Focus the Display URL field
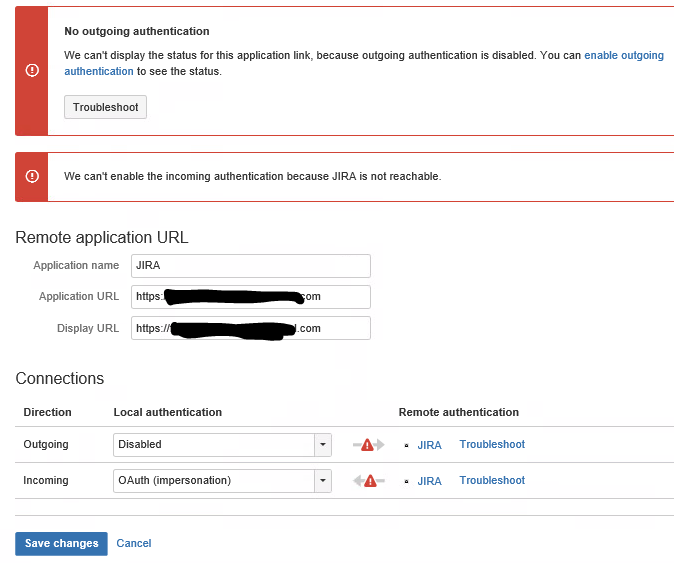Screen dimensions: 674x563 click(x=251, y=328)
